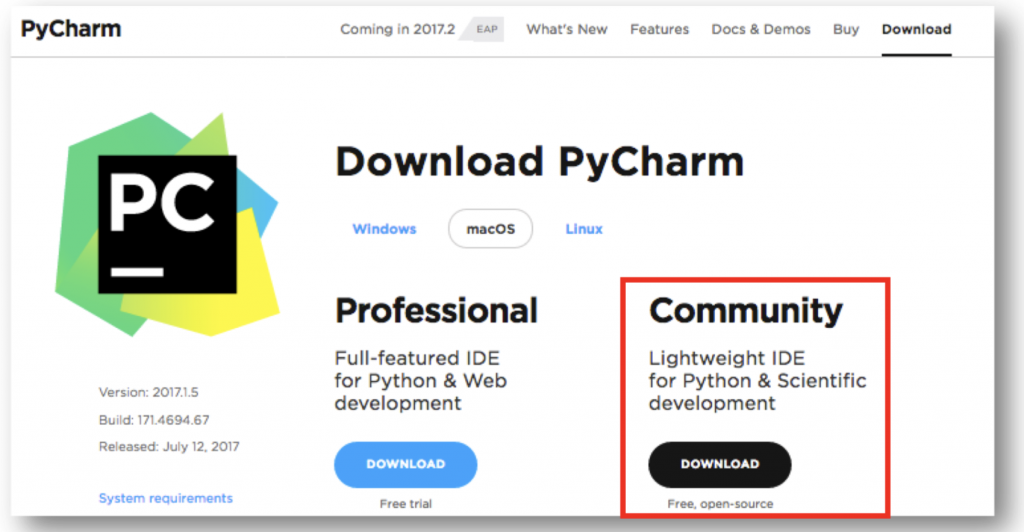Click the Version: 2017.1.5 text

click(x=148, y=392)
